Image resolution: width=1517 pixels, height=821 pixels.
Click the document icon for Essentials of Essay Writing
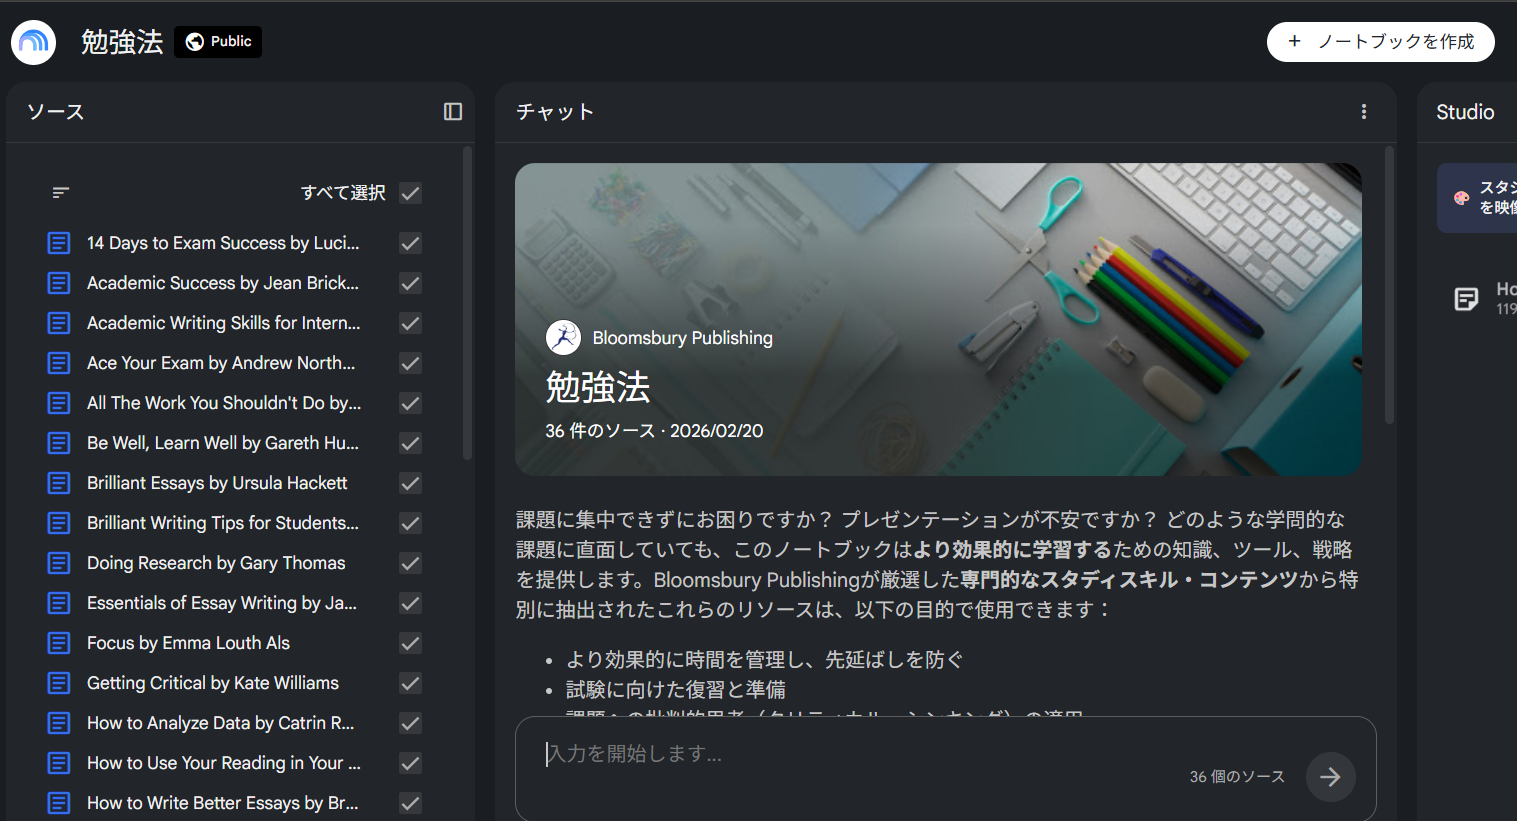tap(59, 603)
